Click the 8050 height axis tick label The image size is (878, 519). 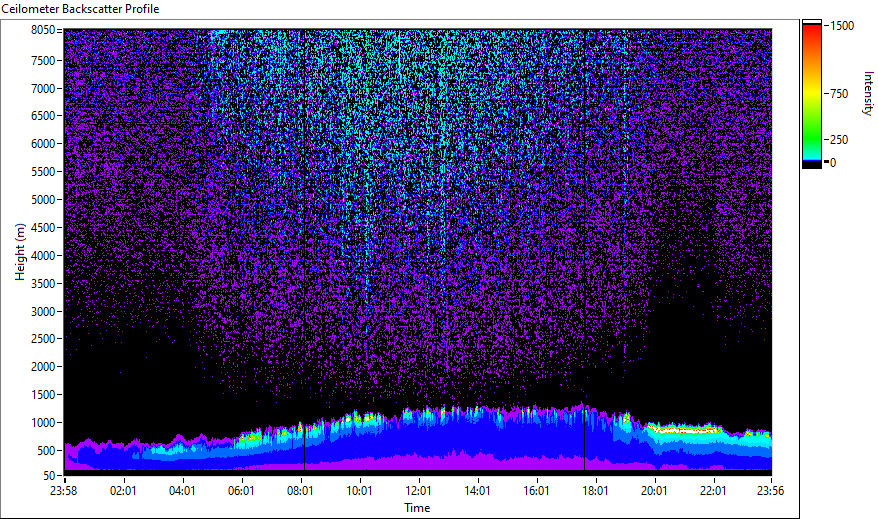(x=43, y=30)
